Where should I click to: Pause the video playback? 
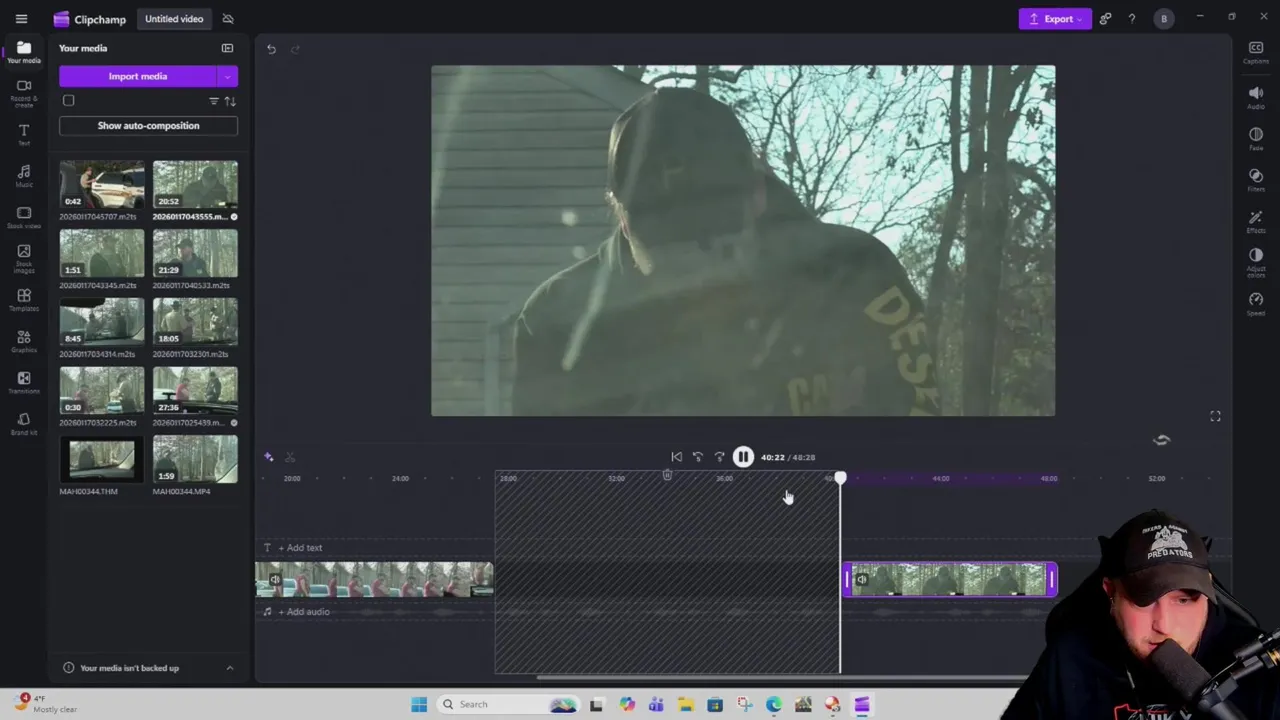(743, 457)
